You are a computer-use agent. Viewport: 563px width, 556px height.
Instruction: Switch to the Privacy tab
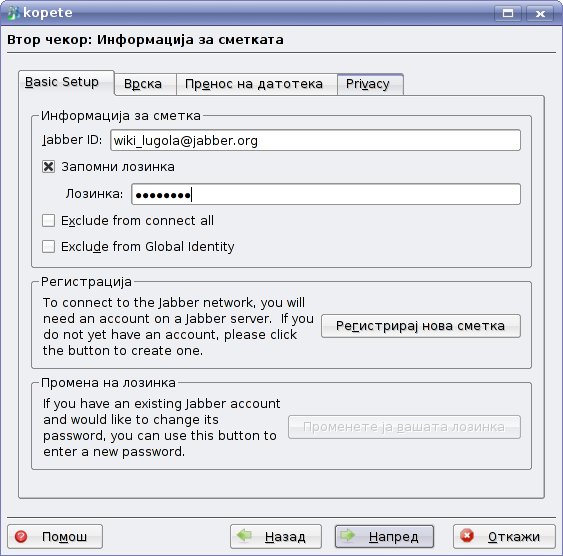click(x=370, y=84)
